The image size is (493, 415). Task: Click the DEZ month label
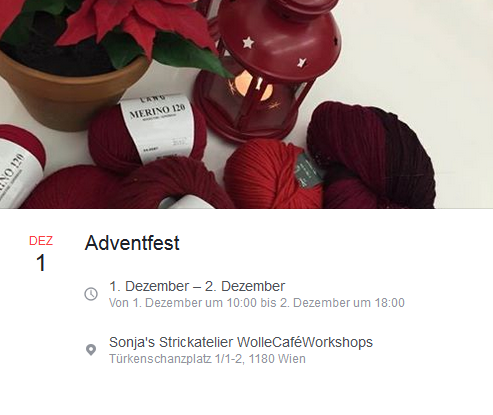pyautogui.click(x=41, y=241)
